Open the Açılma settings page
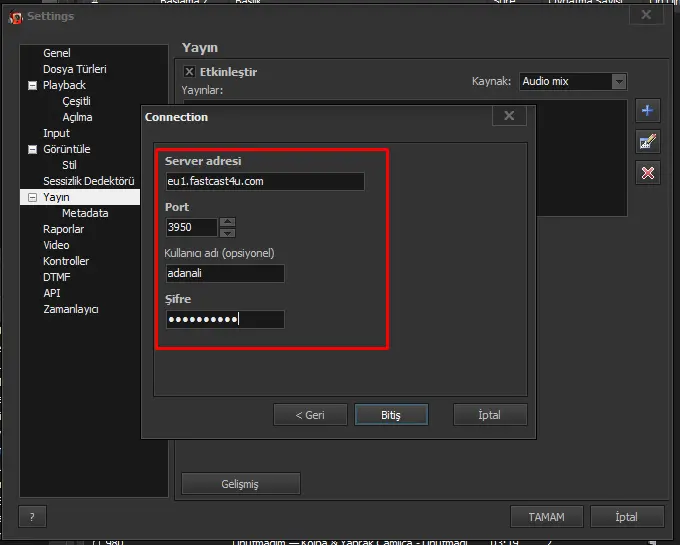The width and height of the screenshot is (680, 545). [x=77, y=117]
